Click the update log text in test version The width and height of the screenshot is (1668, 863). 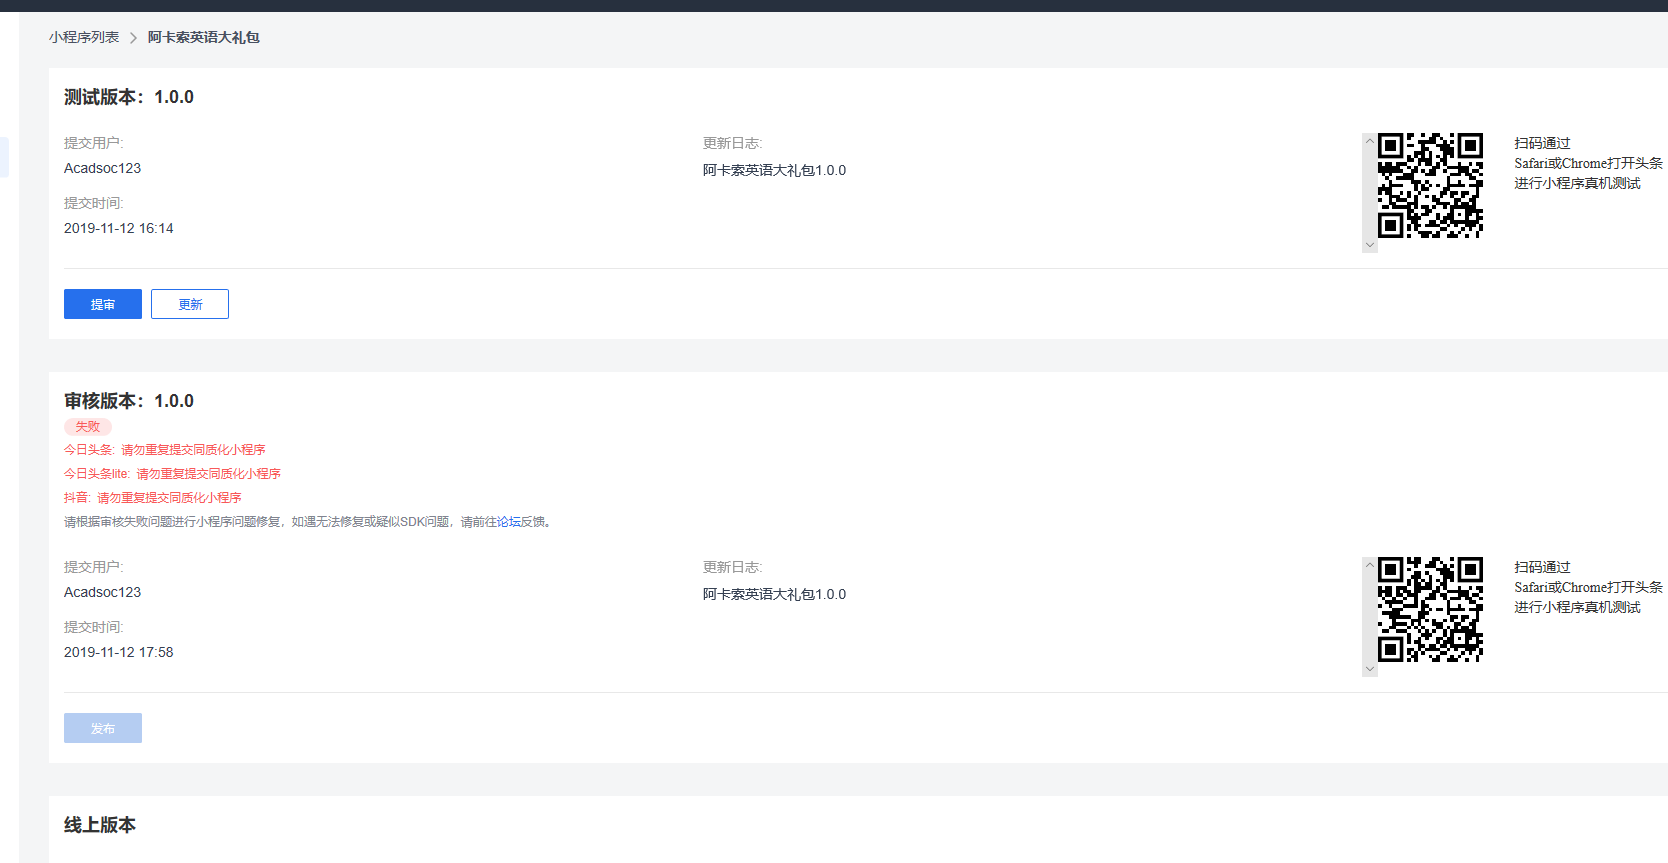point(774,170)
